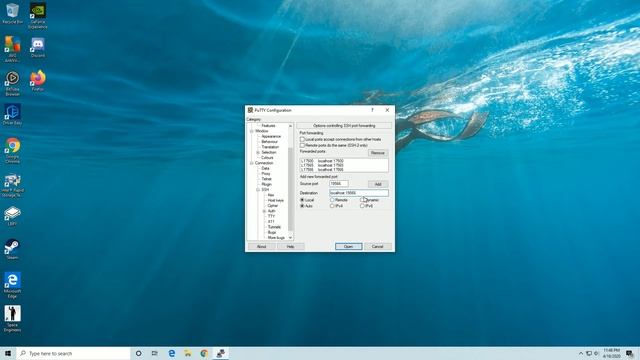Click the Cancel button
640x360 pixels.
pyautogui.click(x=377, y=247)
